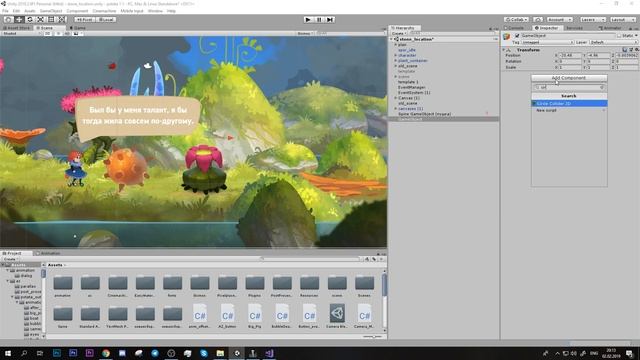Switch to the Animator tab
640x360 pixels.
[x=611, y=28]
